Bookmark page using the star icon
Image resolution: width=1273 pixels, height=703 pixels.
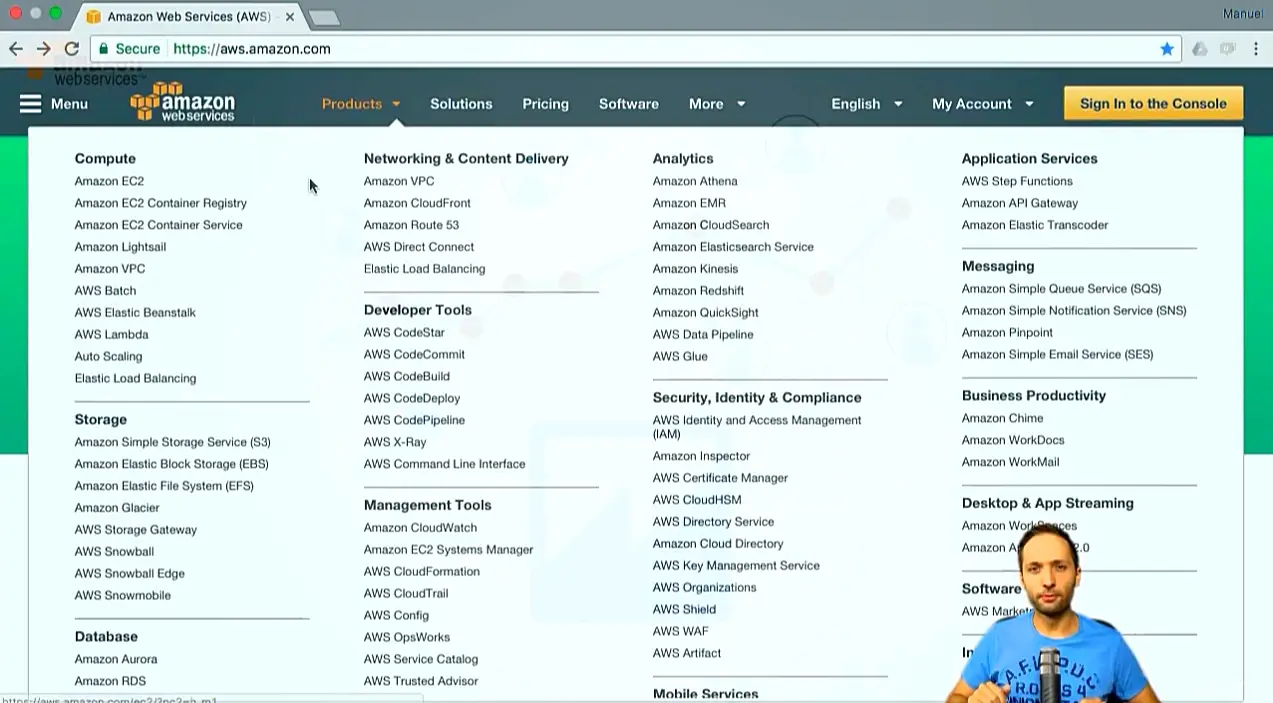(1167, 48)
